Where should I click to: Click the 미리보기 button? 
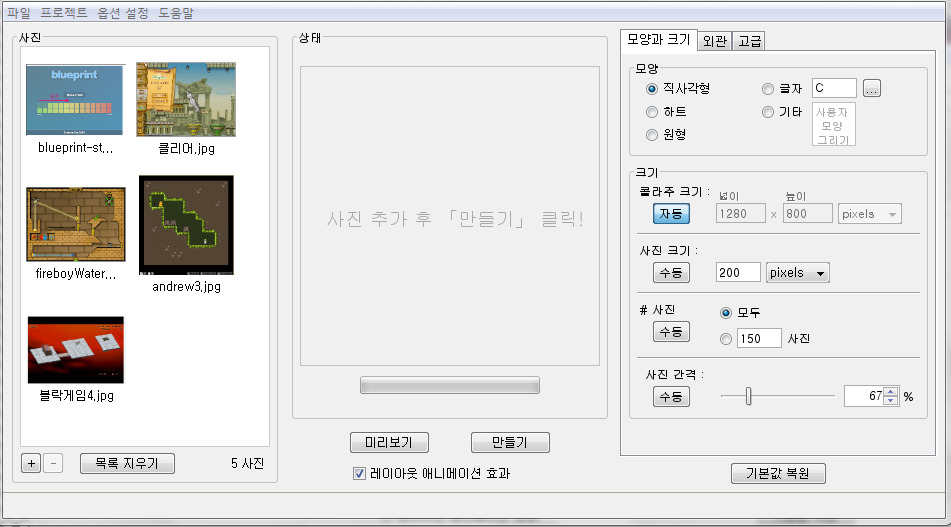[389, 442]
